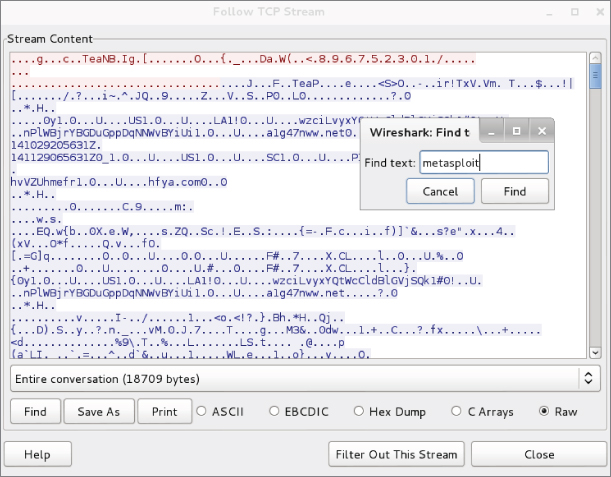Click the line starting <d.............%9

pyautogui.click(x=178, y=342)
